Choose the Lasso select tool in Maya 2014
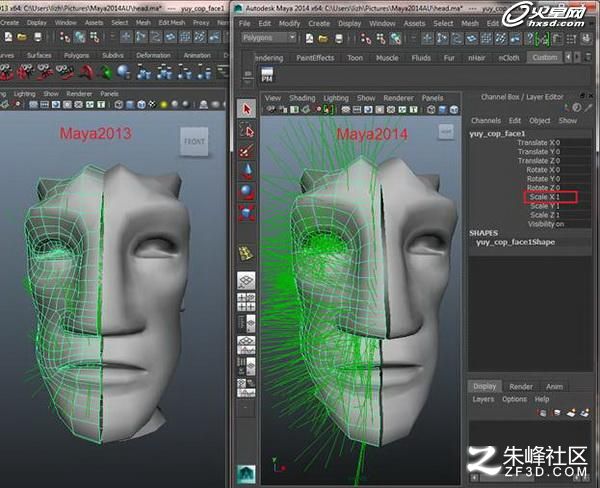Screen dimensions: 600x488 [x=246, y=130]
